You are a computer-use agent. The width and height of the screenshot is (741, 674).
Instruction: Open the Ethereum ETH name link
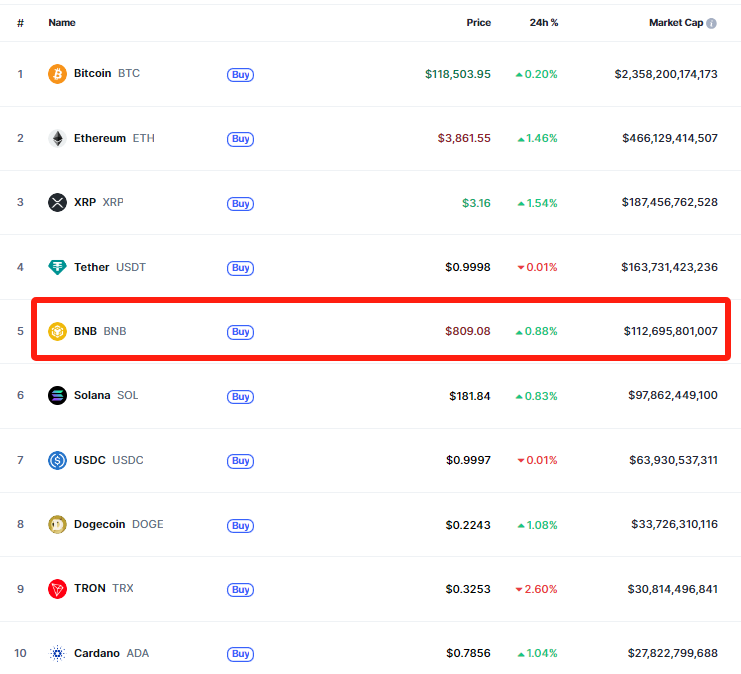tap(114, 138)
